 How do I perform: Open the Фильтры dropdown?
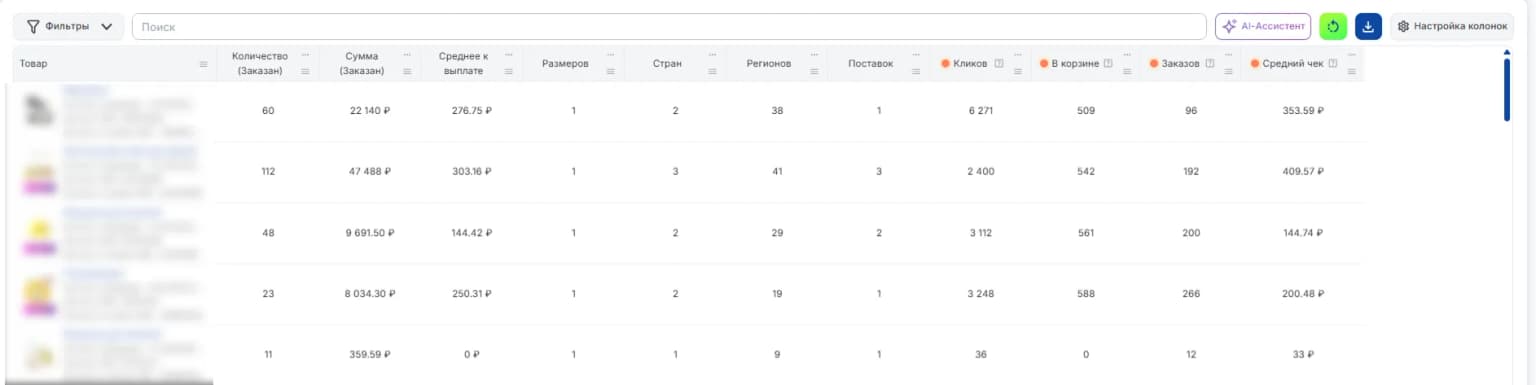69,27
